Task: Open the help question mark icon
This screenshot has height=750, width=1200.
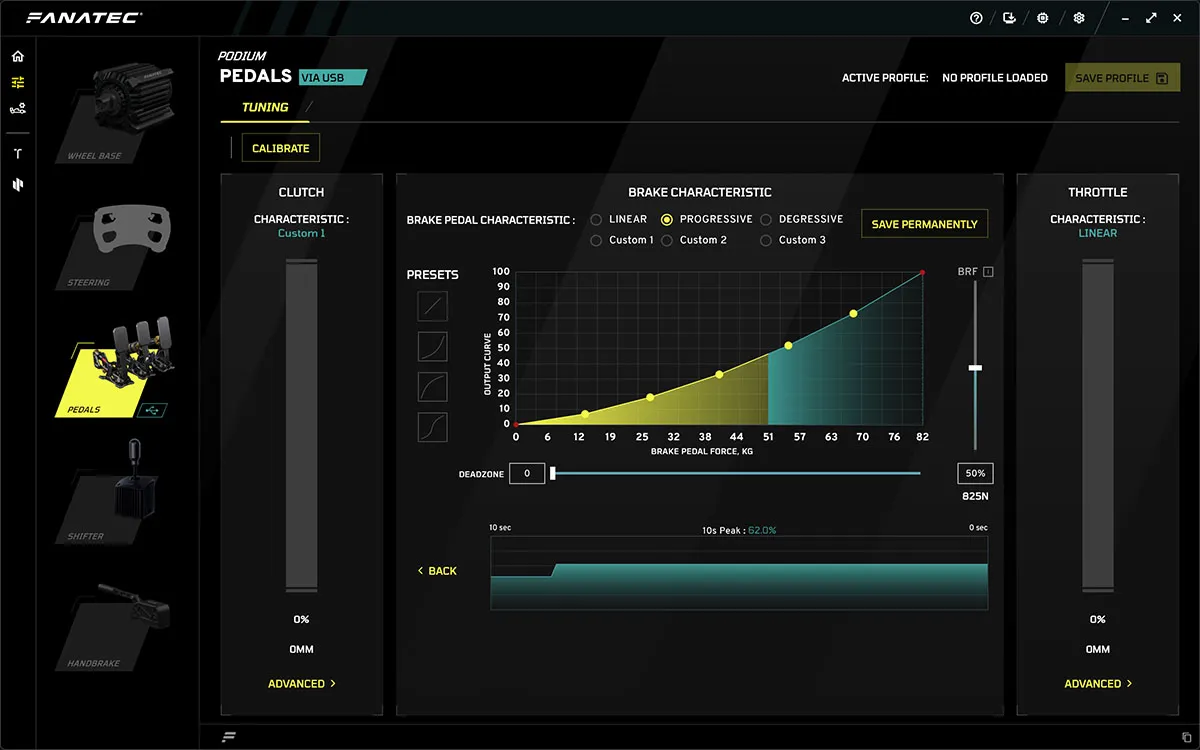Action: tap(977, 18)
